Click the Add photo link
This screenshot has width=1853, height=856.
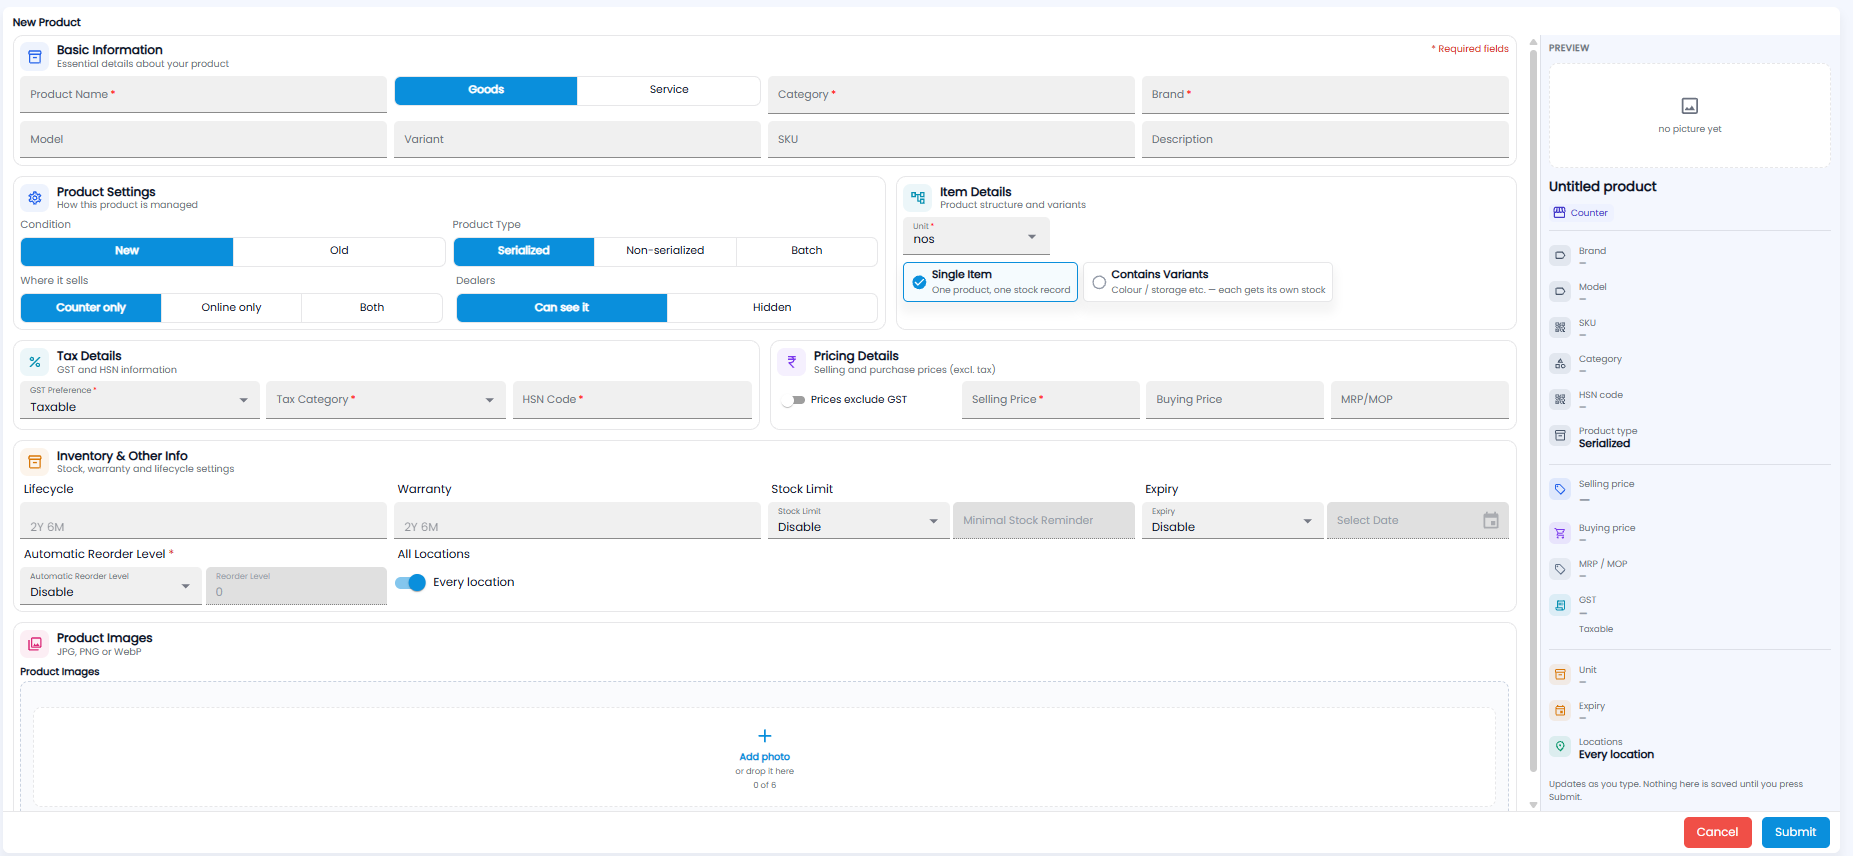click(x=765, y=757)
